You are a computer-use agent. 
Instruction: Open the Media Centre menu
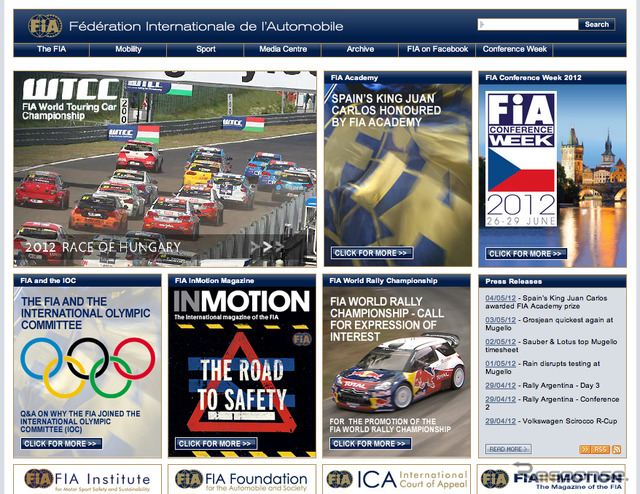pos(283,49)
